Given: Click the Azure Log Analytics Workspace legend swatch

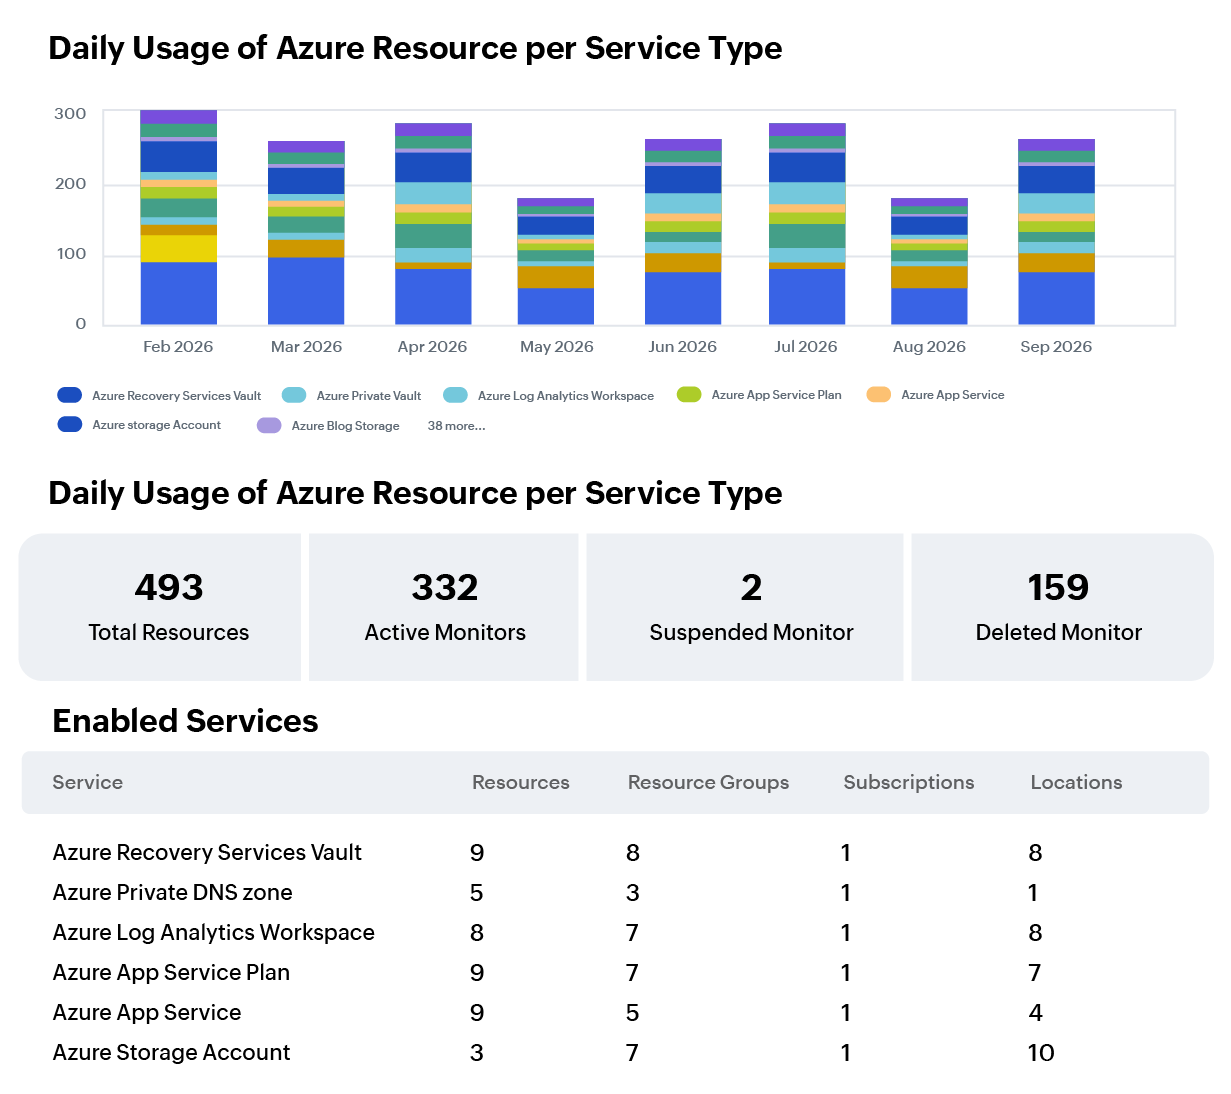Looking at the screenshot, I should pyautogui.click(x=455, y=395).
